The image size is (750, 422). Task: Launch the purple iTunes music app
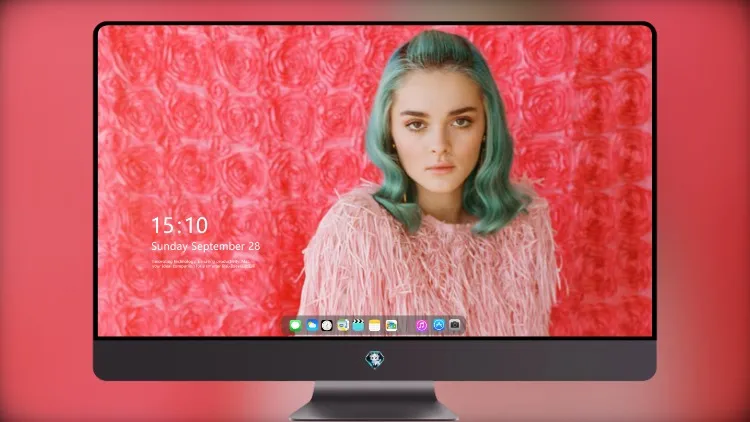421,326
